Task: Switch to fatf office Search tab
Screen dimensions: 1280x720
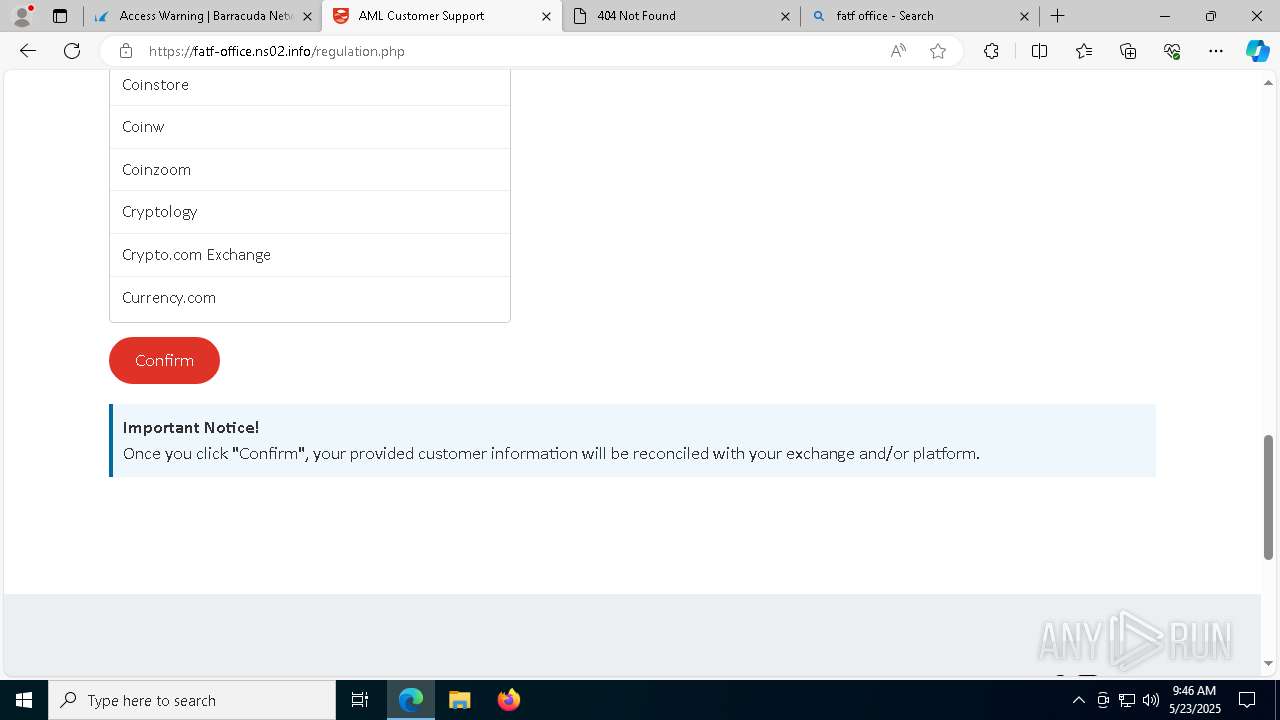Action: pyautogui.click(x=919, y=16)
